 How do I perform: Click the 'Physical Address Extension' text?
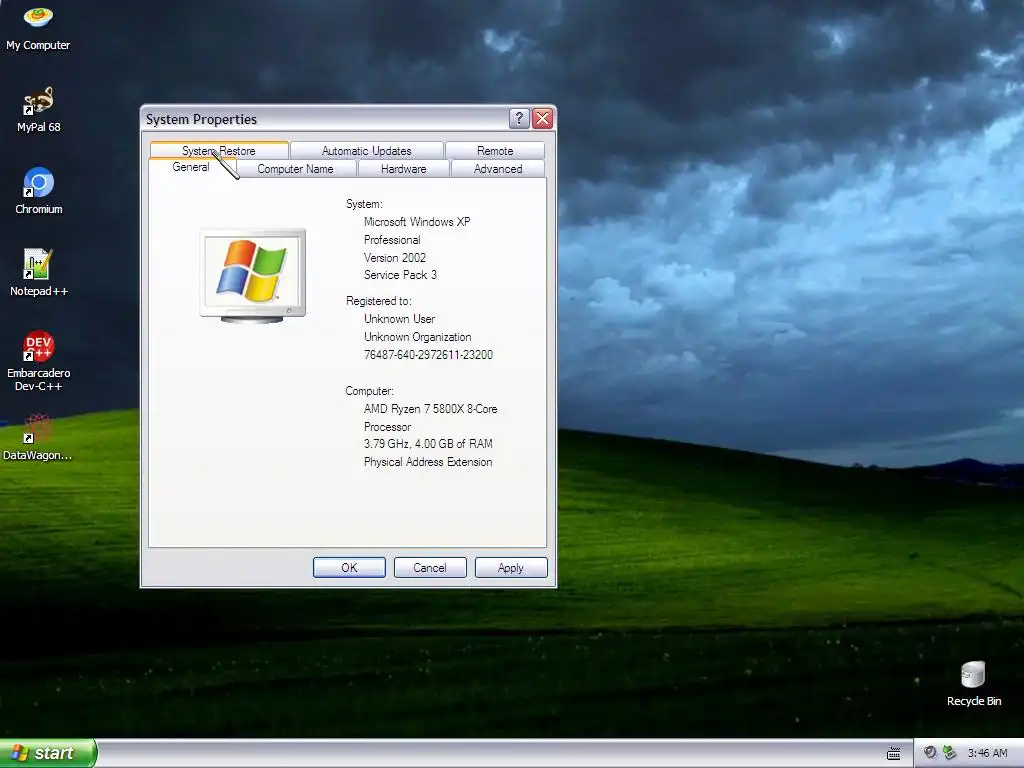[x=428, y=462]
